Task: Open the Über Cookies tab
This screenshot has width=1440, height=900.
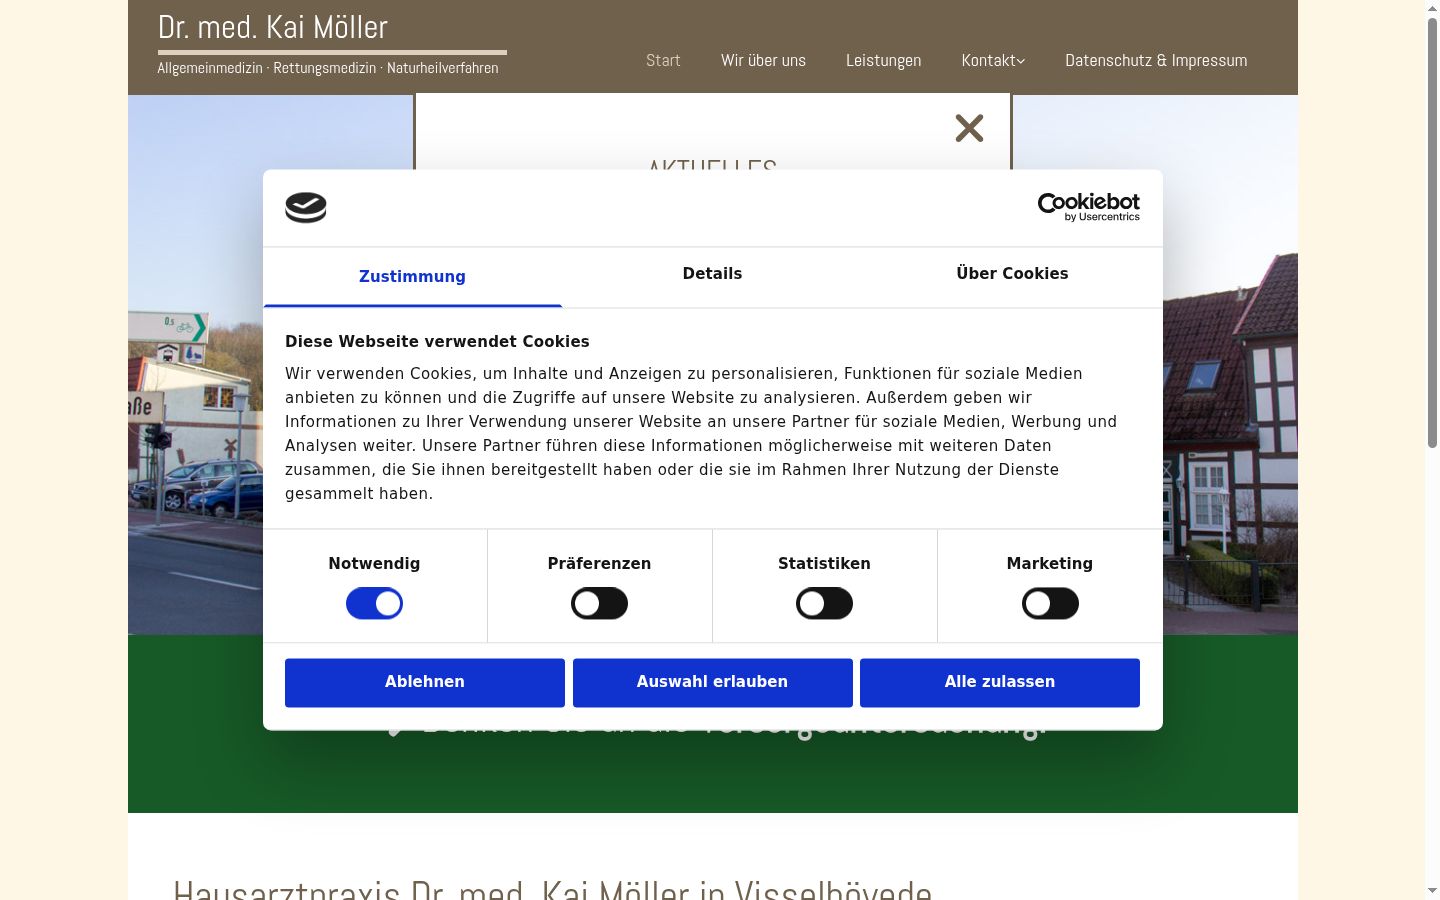Action: (x=1012, y=274)
